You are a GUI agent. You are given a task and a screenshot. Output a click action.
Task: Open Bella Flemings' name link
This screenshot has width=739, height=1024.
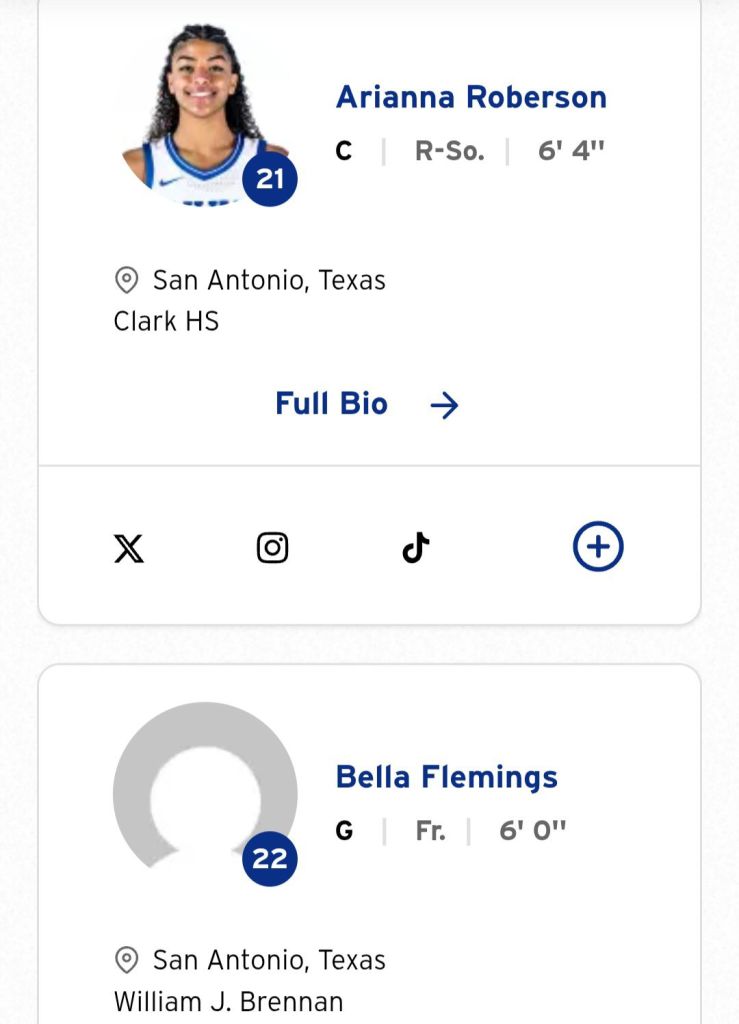click(447, 777)
